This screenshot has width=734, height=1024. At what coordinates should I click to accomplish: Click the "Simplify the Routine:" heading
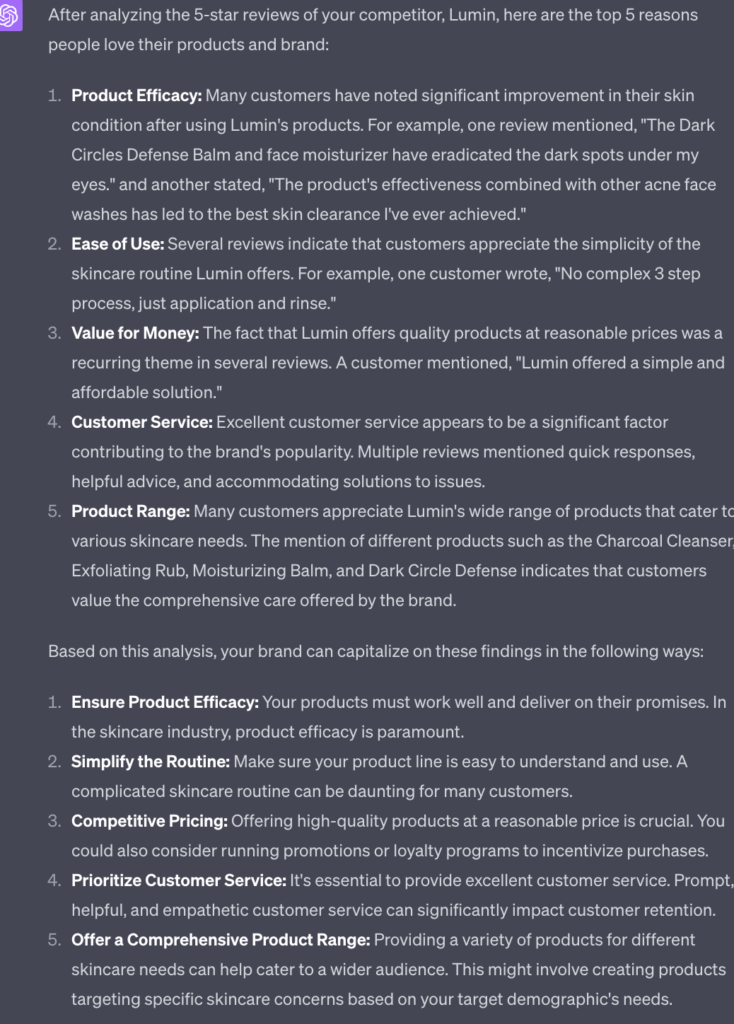click(150, 762)
